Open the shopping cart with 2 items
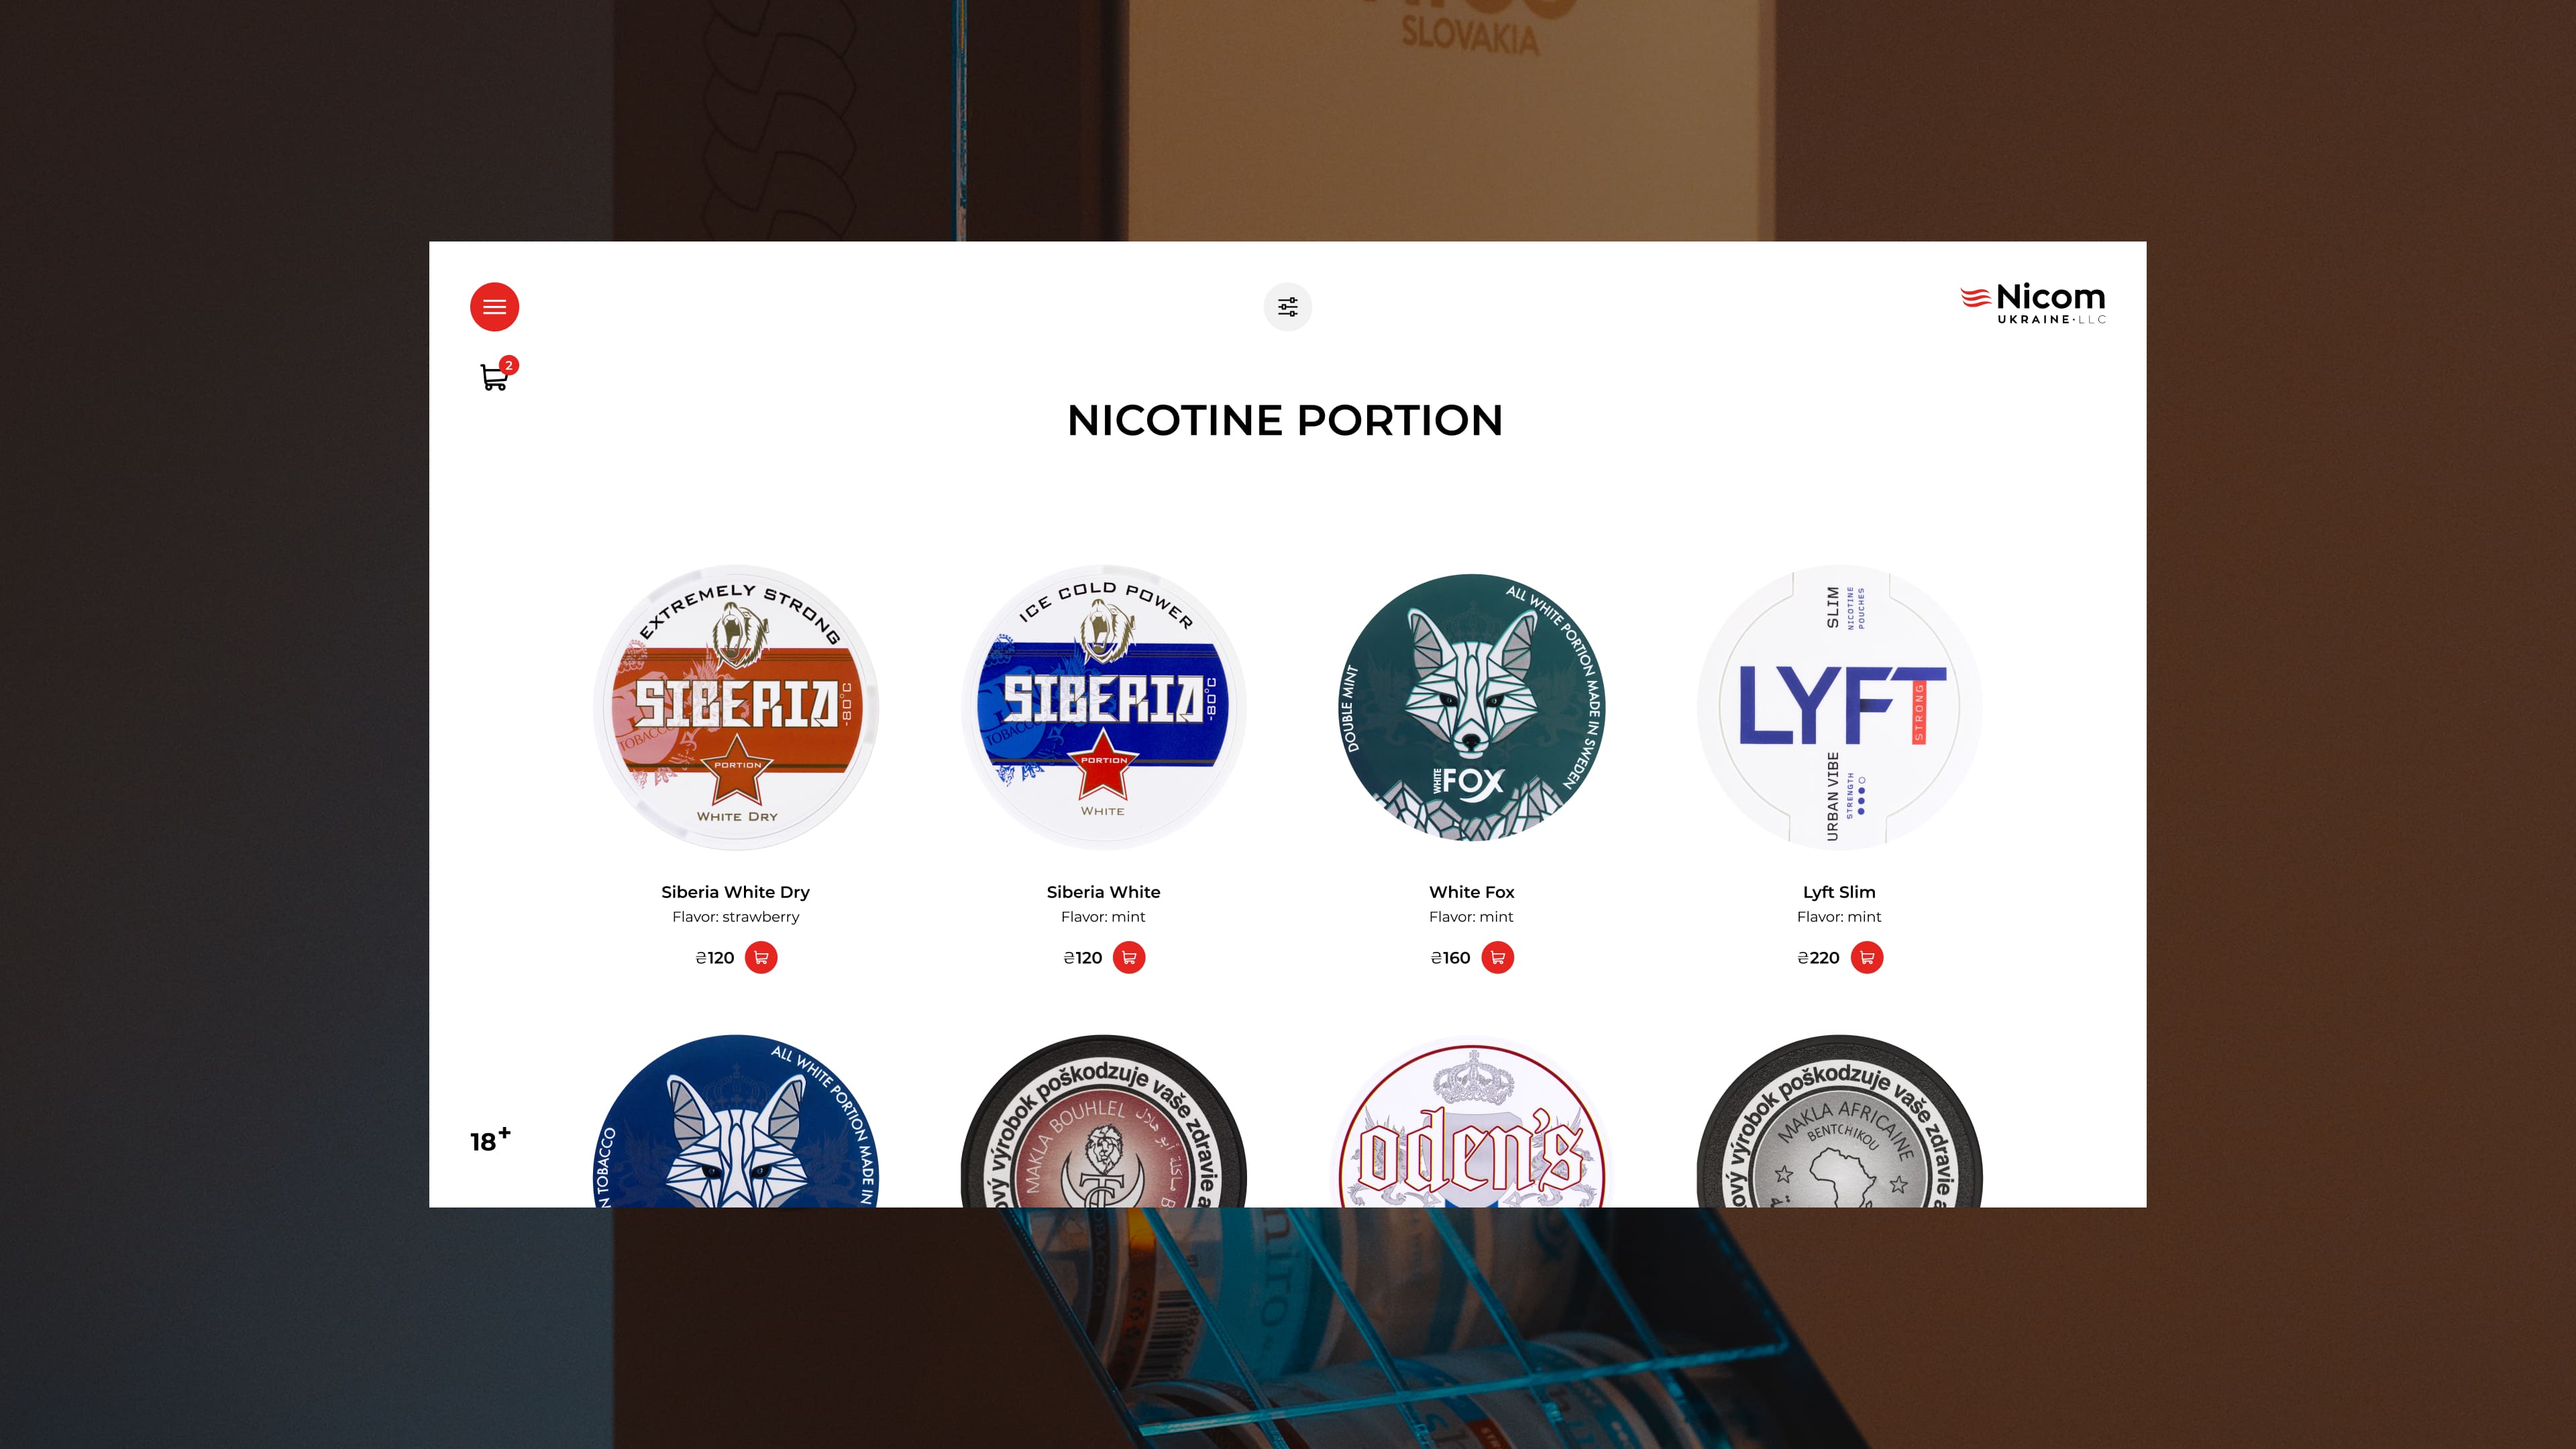2576x1449 pixels. click(494, 377)
